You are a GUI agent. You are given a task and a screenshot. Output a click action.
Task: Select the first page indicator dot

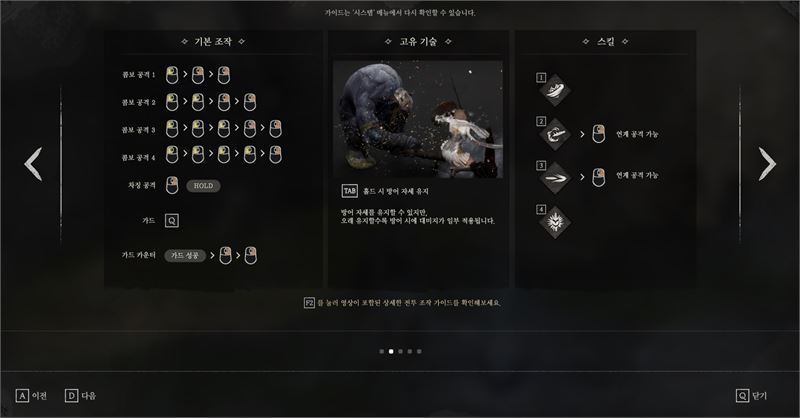(382, 351)
